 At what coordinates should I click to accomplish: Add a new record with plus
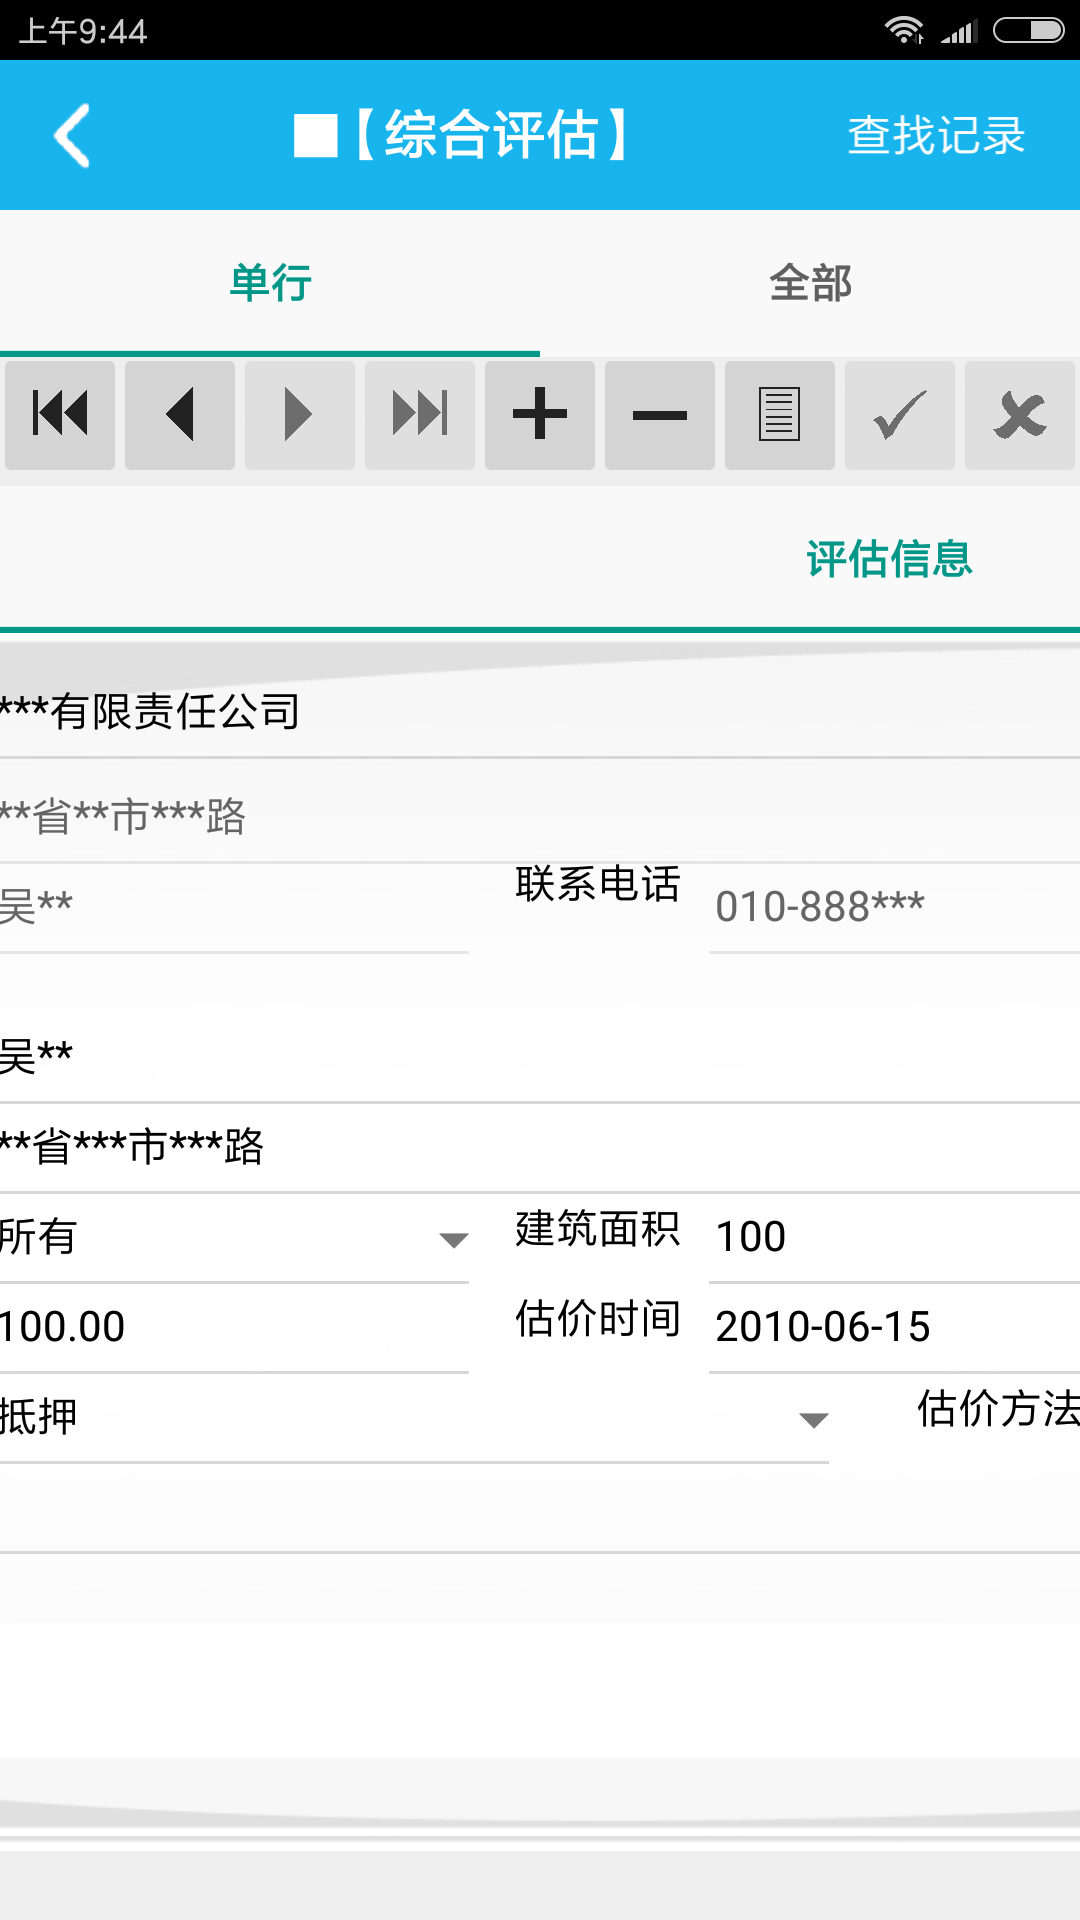(x=540, y=415)
